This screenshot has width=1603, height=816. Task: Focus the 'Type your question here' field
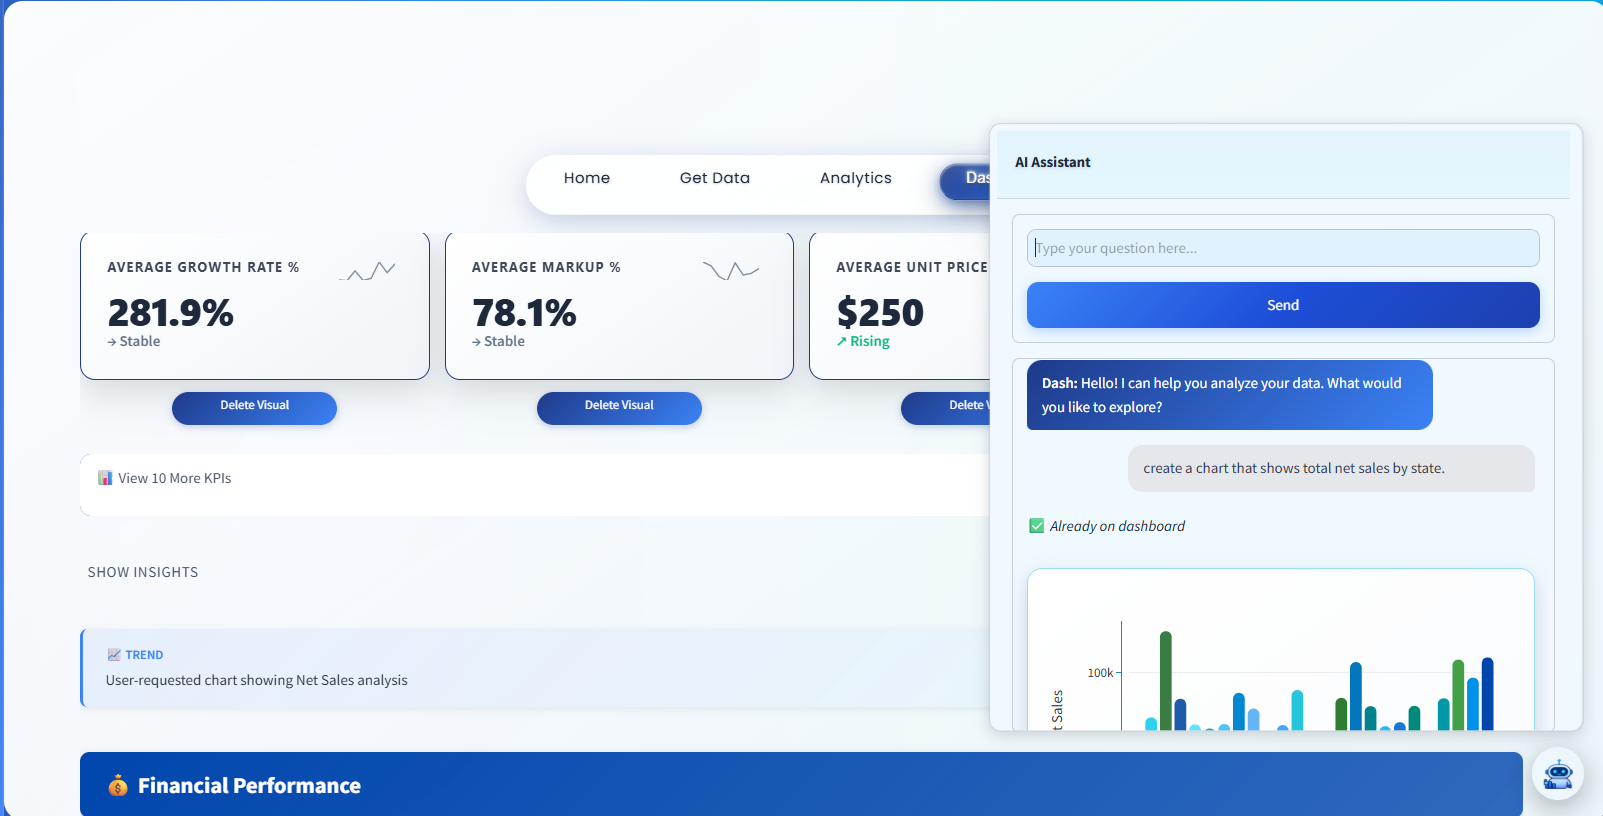1282,248
